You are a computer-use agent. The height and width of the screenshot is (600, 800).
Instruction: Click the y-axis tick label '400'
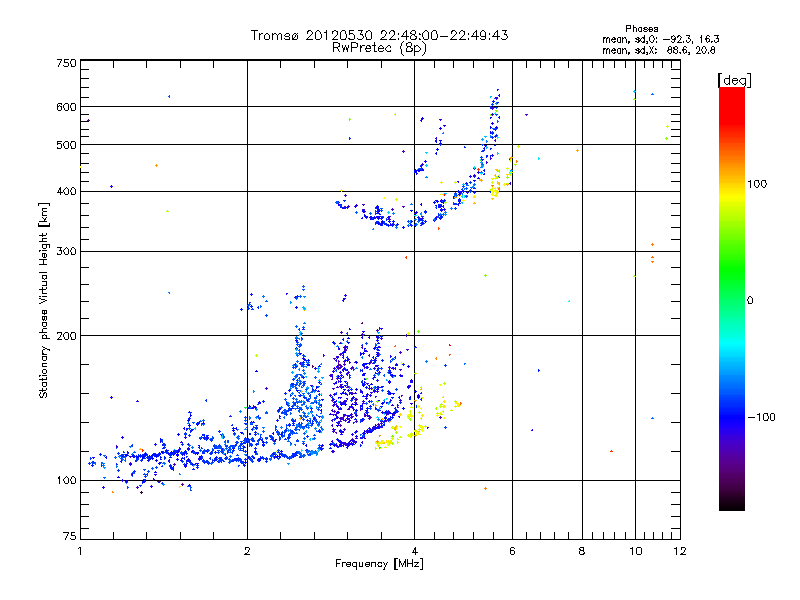tap(66, 192)
